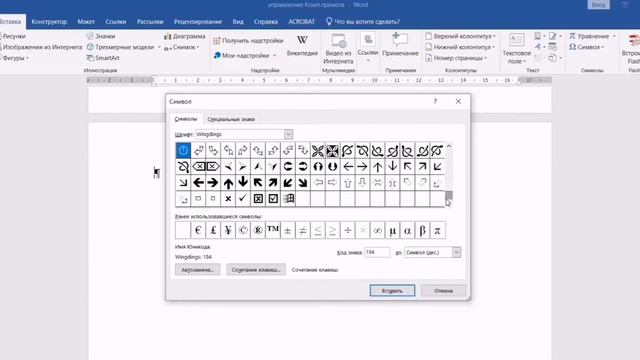Click the Примечание comment icon
640x360 pixels.
click(x=400, y=44)
